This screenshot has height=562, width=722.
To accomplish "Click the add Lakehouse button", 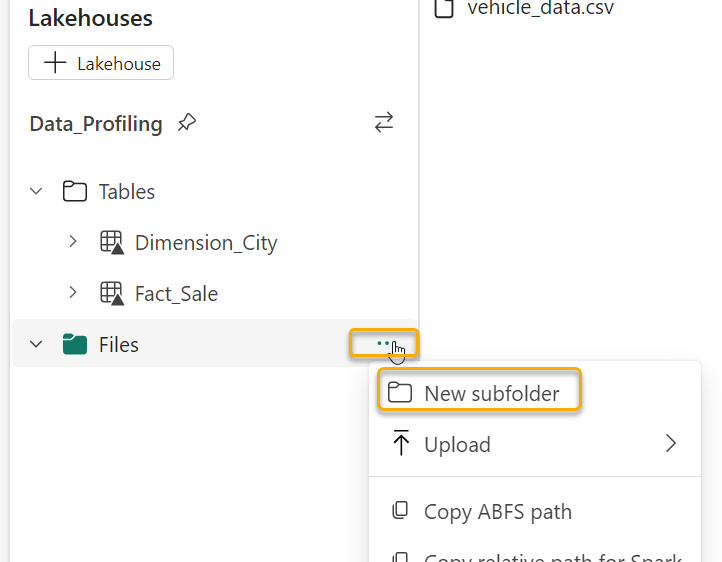I will pos(101,63).
